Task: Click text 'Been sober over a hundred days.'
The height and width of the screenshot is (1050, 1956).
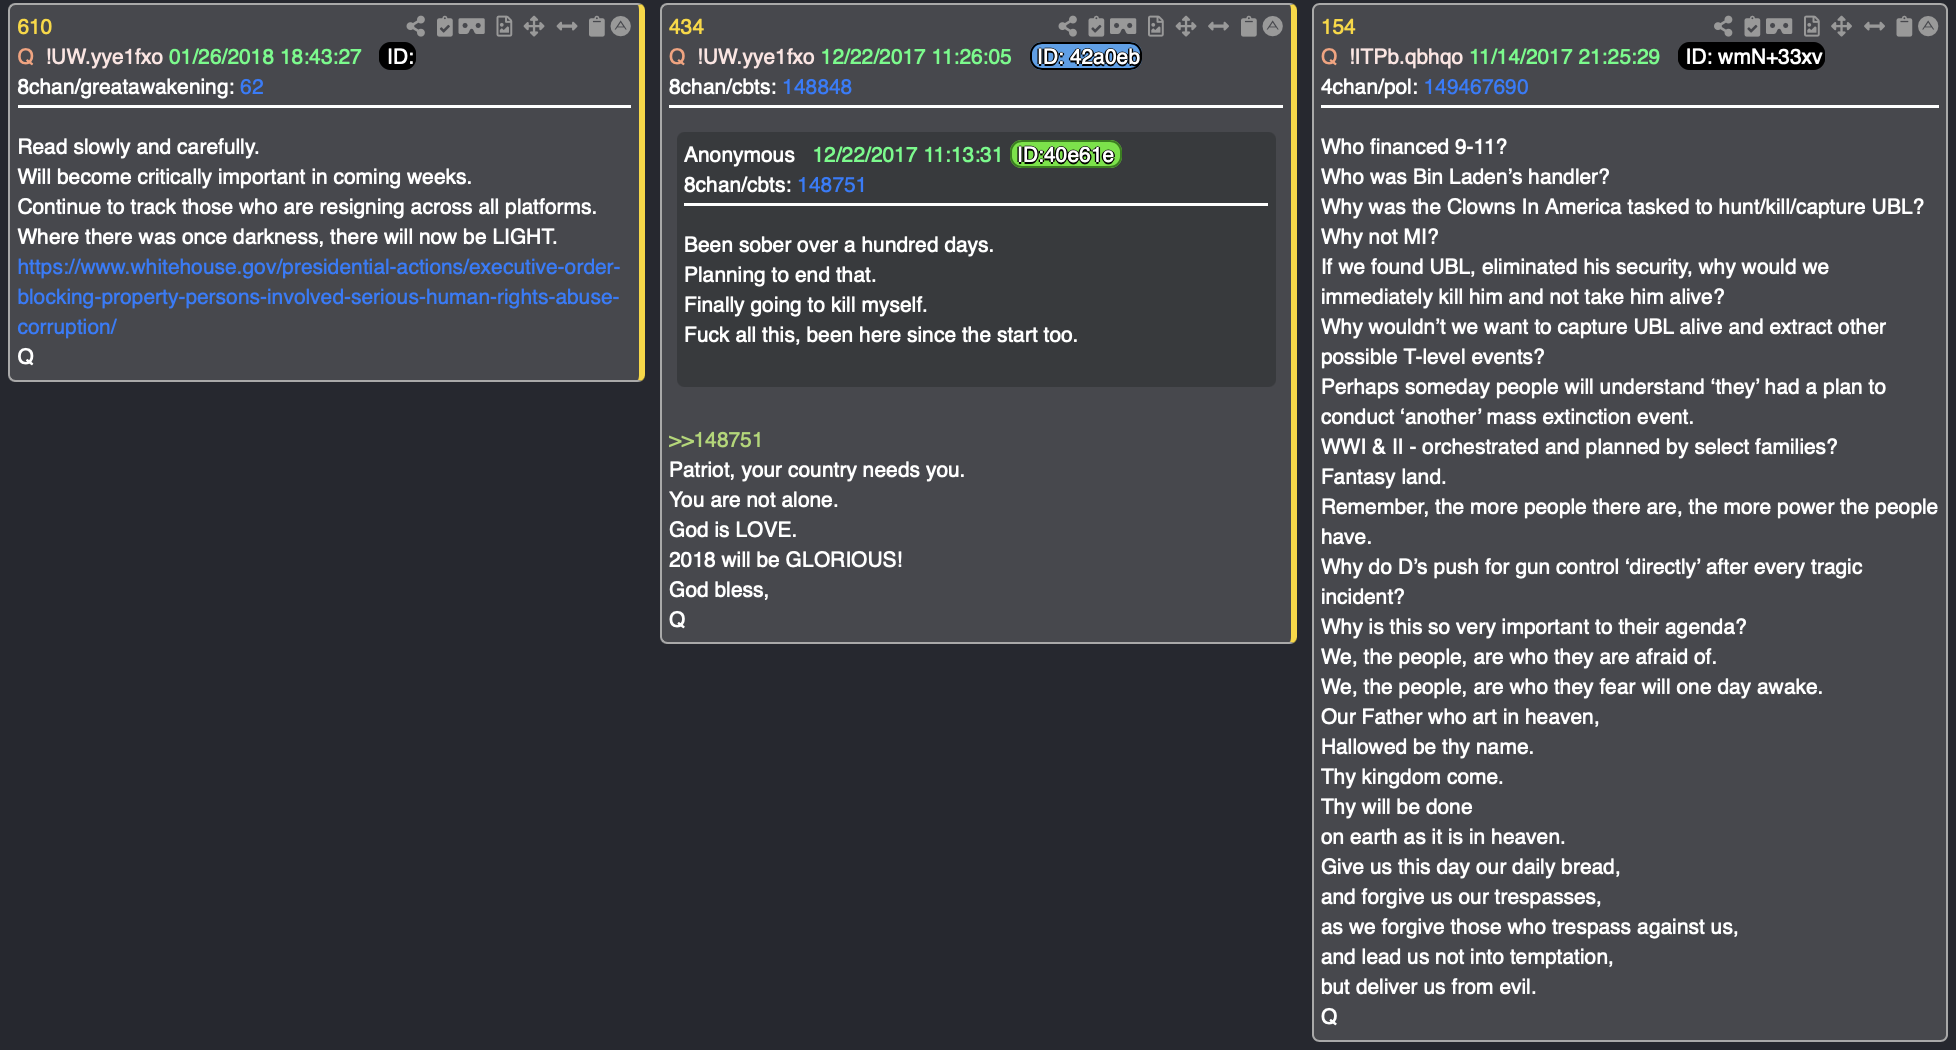Action: pyautogui.click(x=839, y=245)
